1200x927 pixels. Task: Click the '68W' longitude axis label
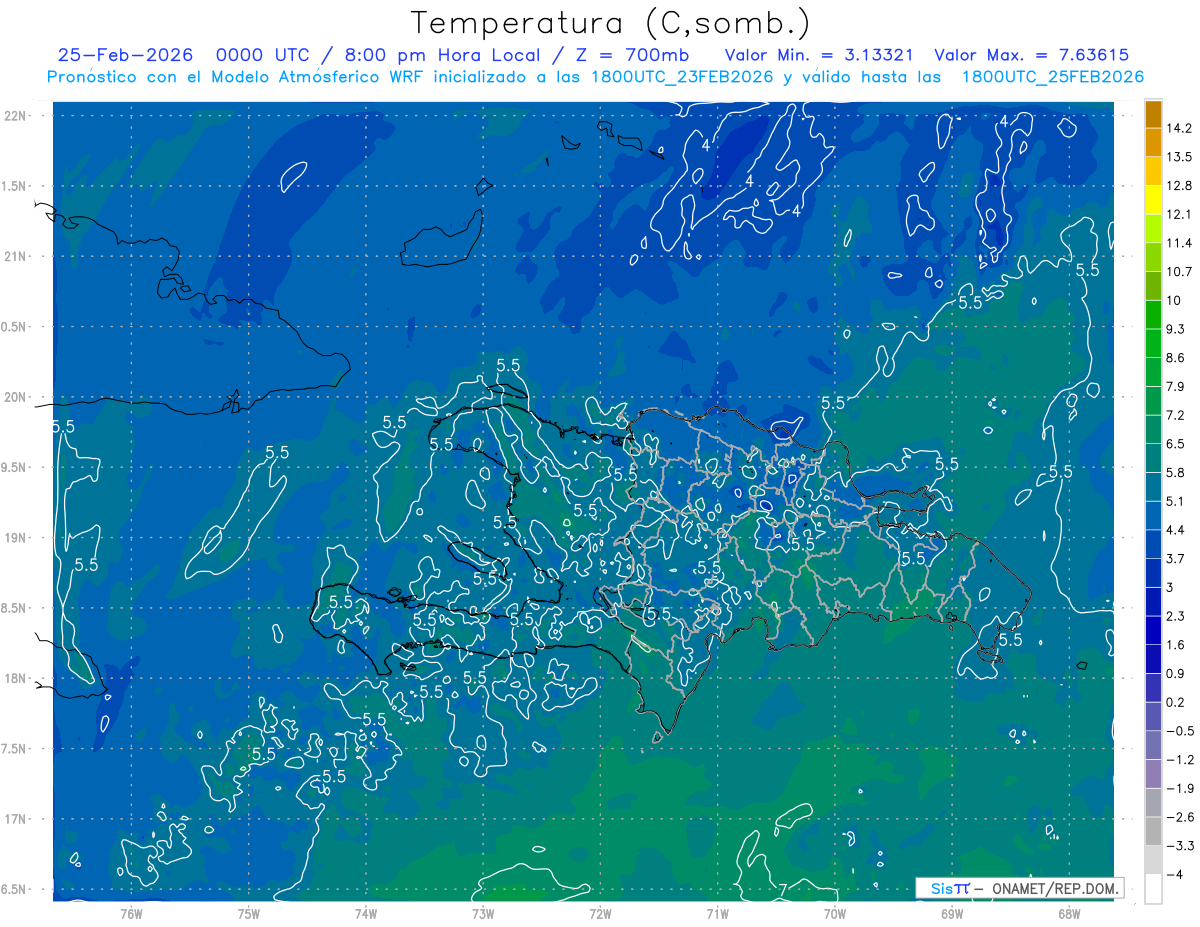click(x=1069, y=914)
